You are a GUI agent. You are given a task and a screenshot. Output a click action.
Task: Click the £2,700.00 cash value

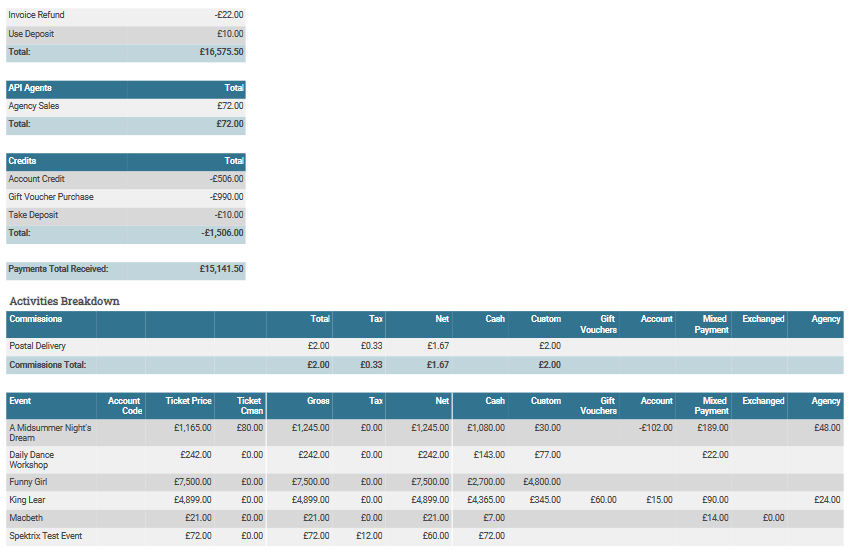486,482
